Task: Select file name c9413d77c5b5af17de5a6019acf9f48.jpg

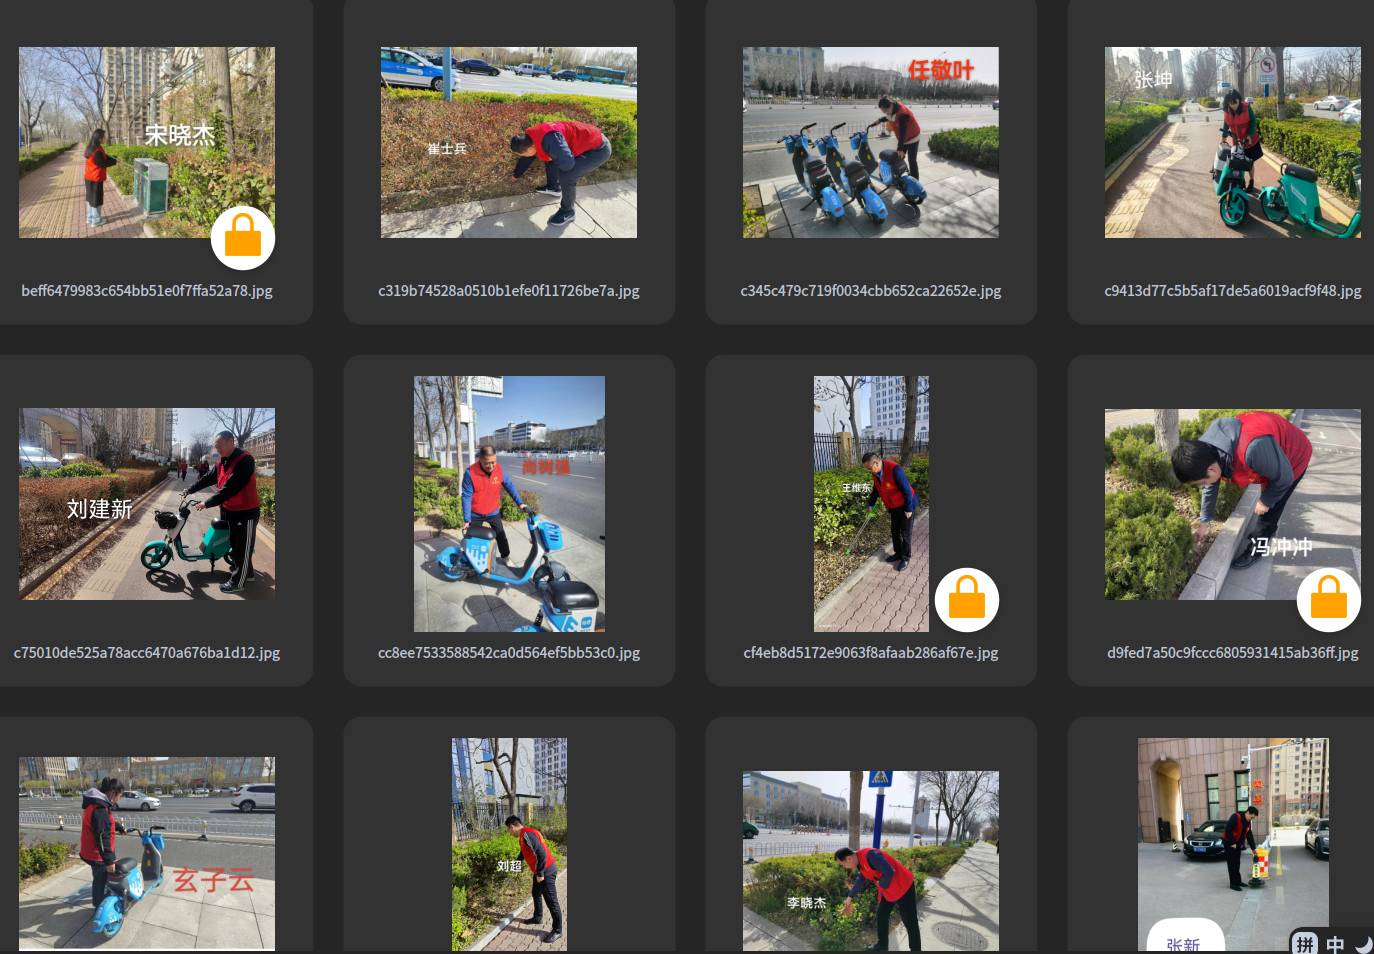Action: [1233, 291]
